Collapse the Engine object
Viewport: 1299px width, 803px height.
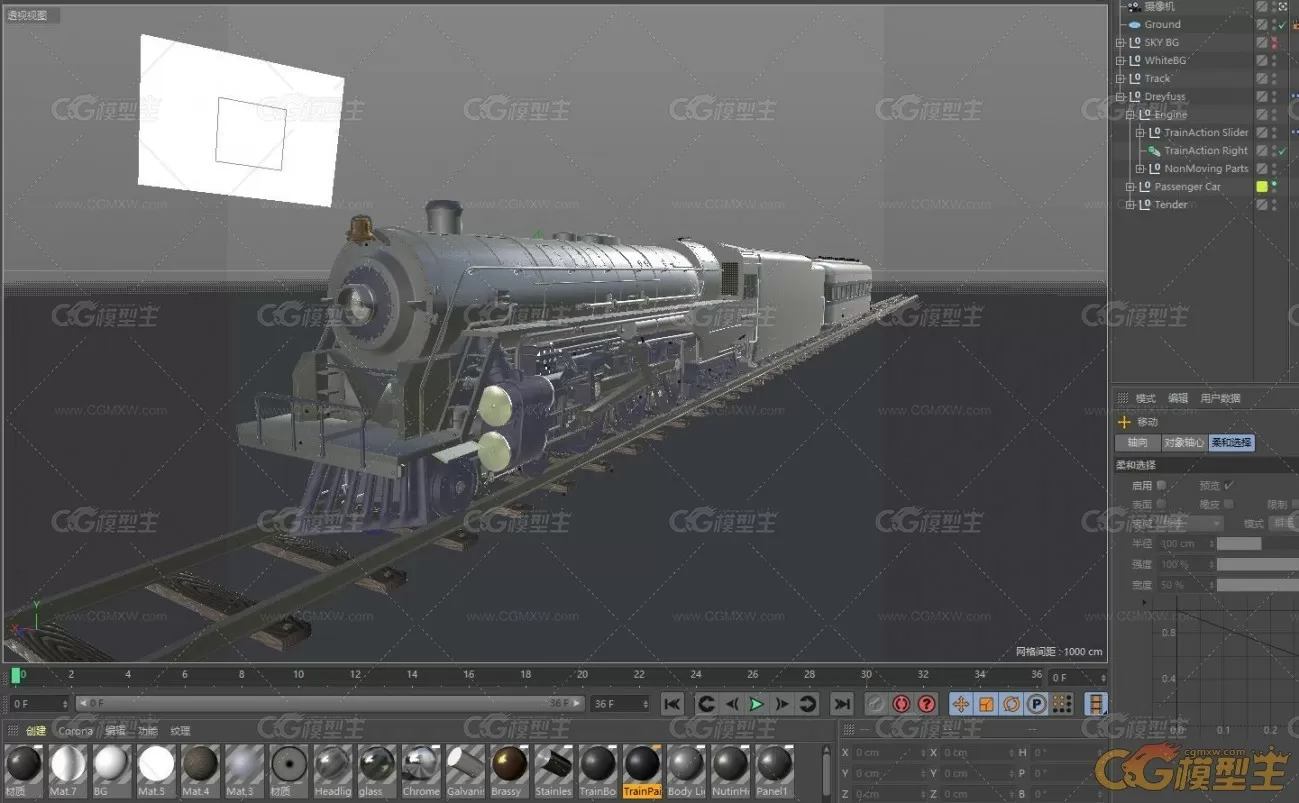click(1130, 114)
